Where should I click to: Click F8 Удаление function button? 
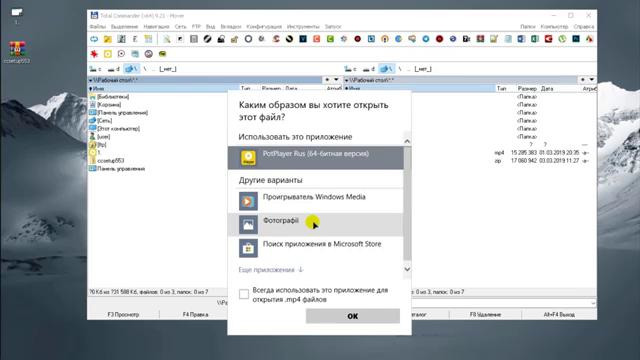click(x=485, y=315)
